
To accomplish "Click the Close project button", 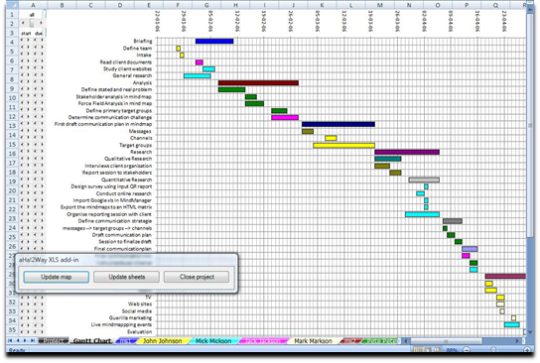I will tap(197, 277).
